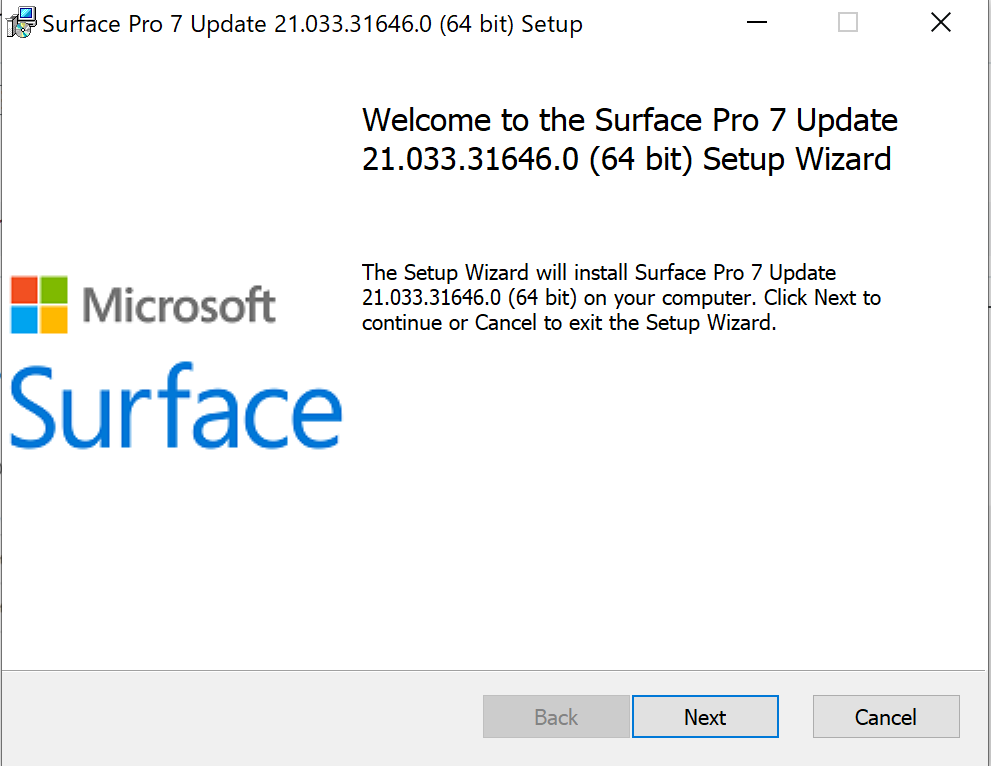Click the installer icon in title bar

[x=21, y=23]
